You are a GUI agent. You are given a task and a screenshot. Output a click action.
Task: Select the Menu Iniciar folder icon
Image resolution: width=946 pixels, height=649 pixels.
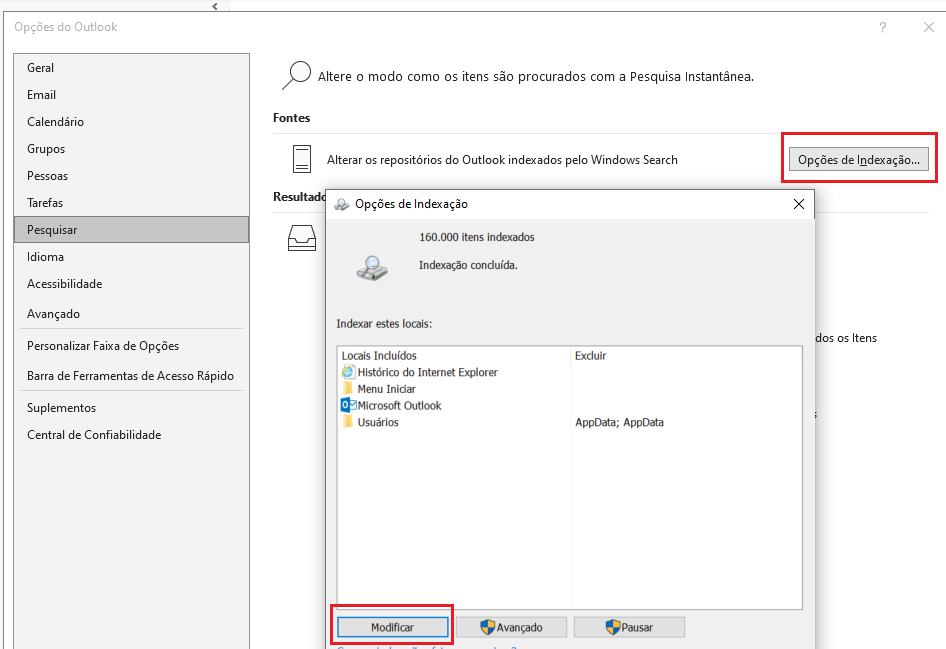coord(348,388)
